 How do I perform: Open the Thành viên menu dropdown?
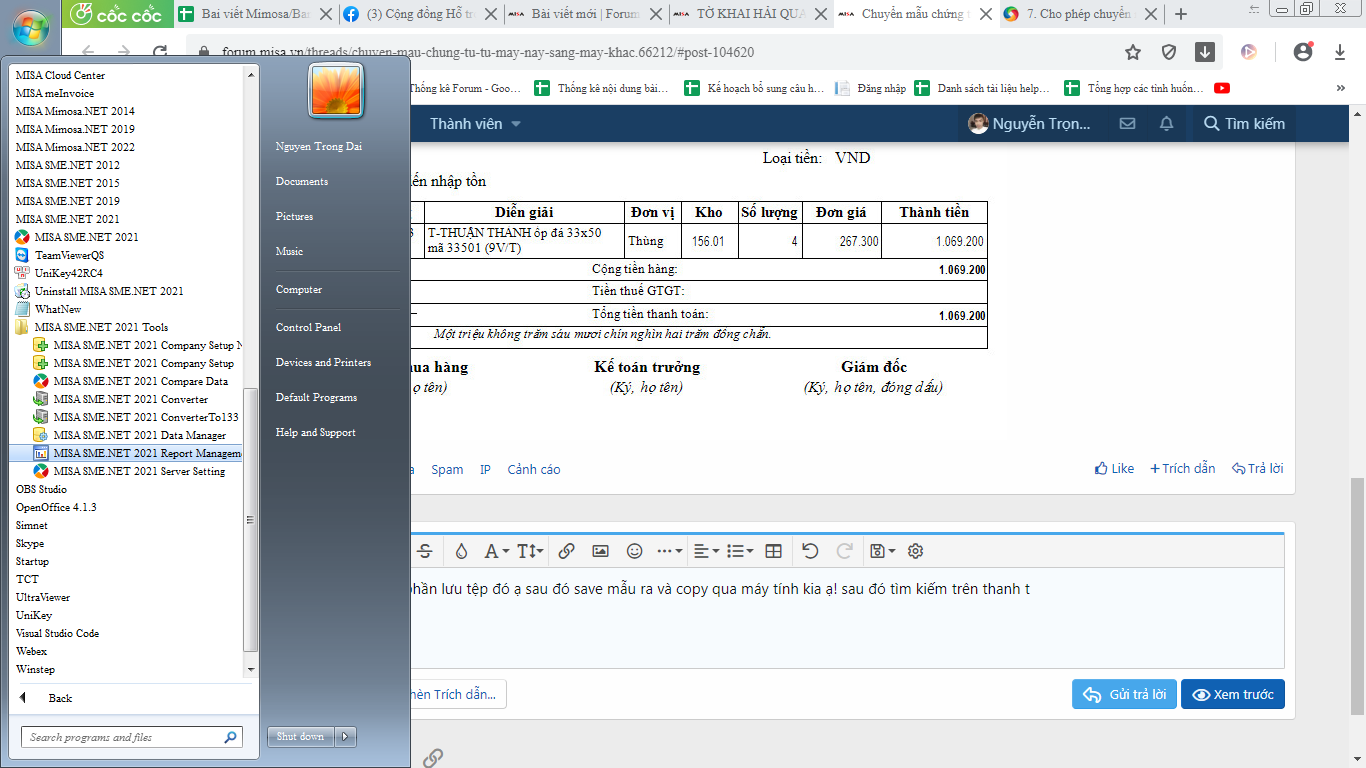pos(476,124)
